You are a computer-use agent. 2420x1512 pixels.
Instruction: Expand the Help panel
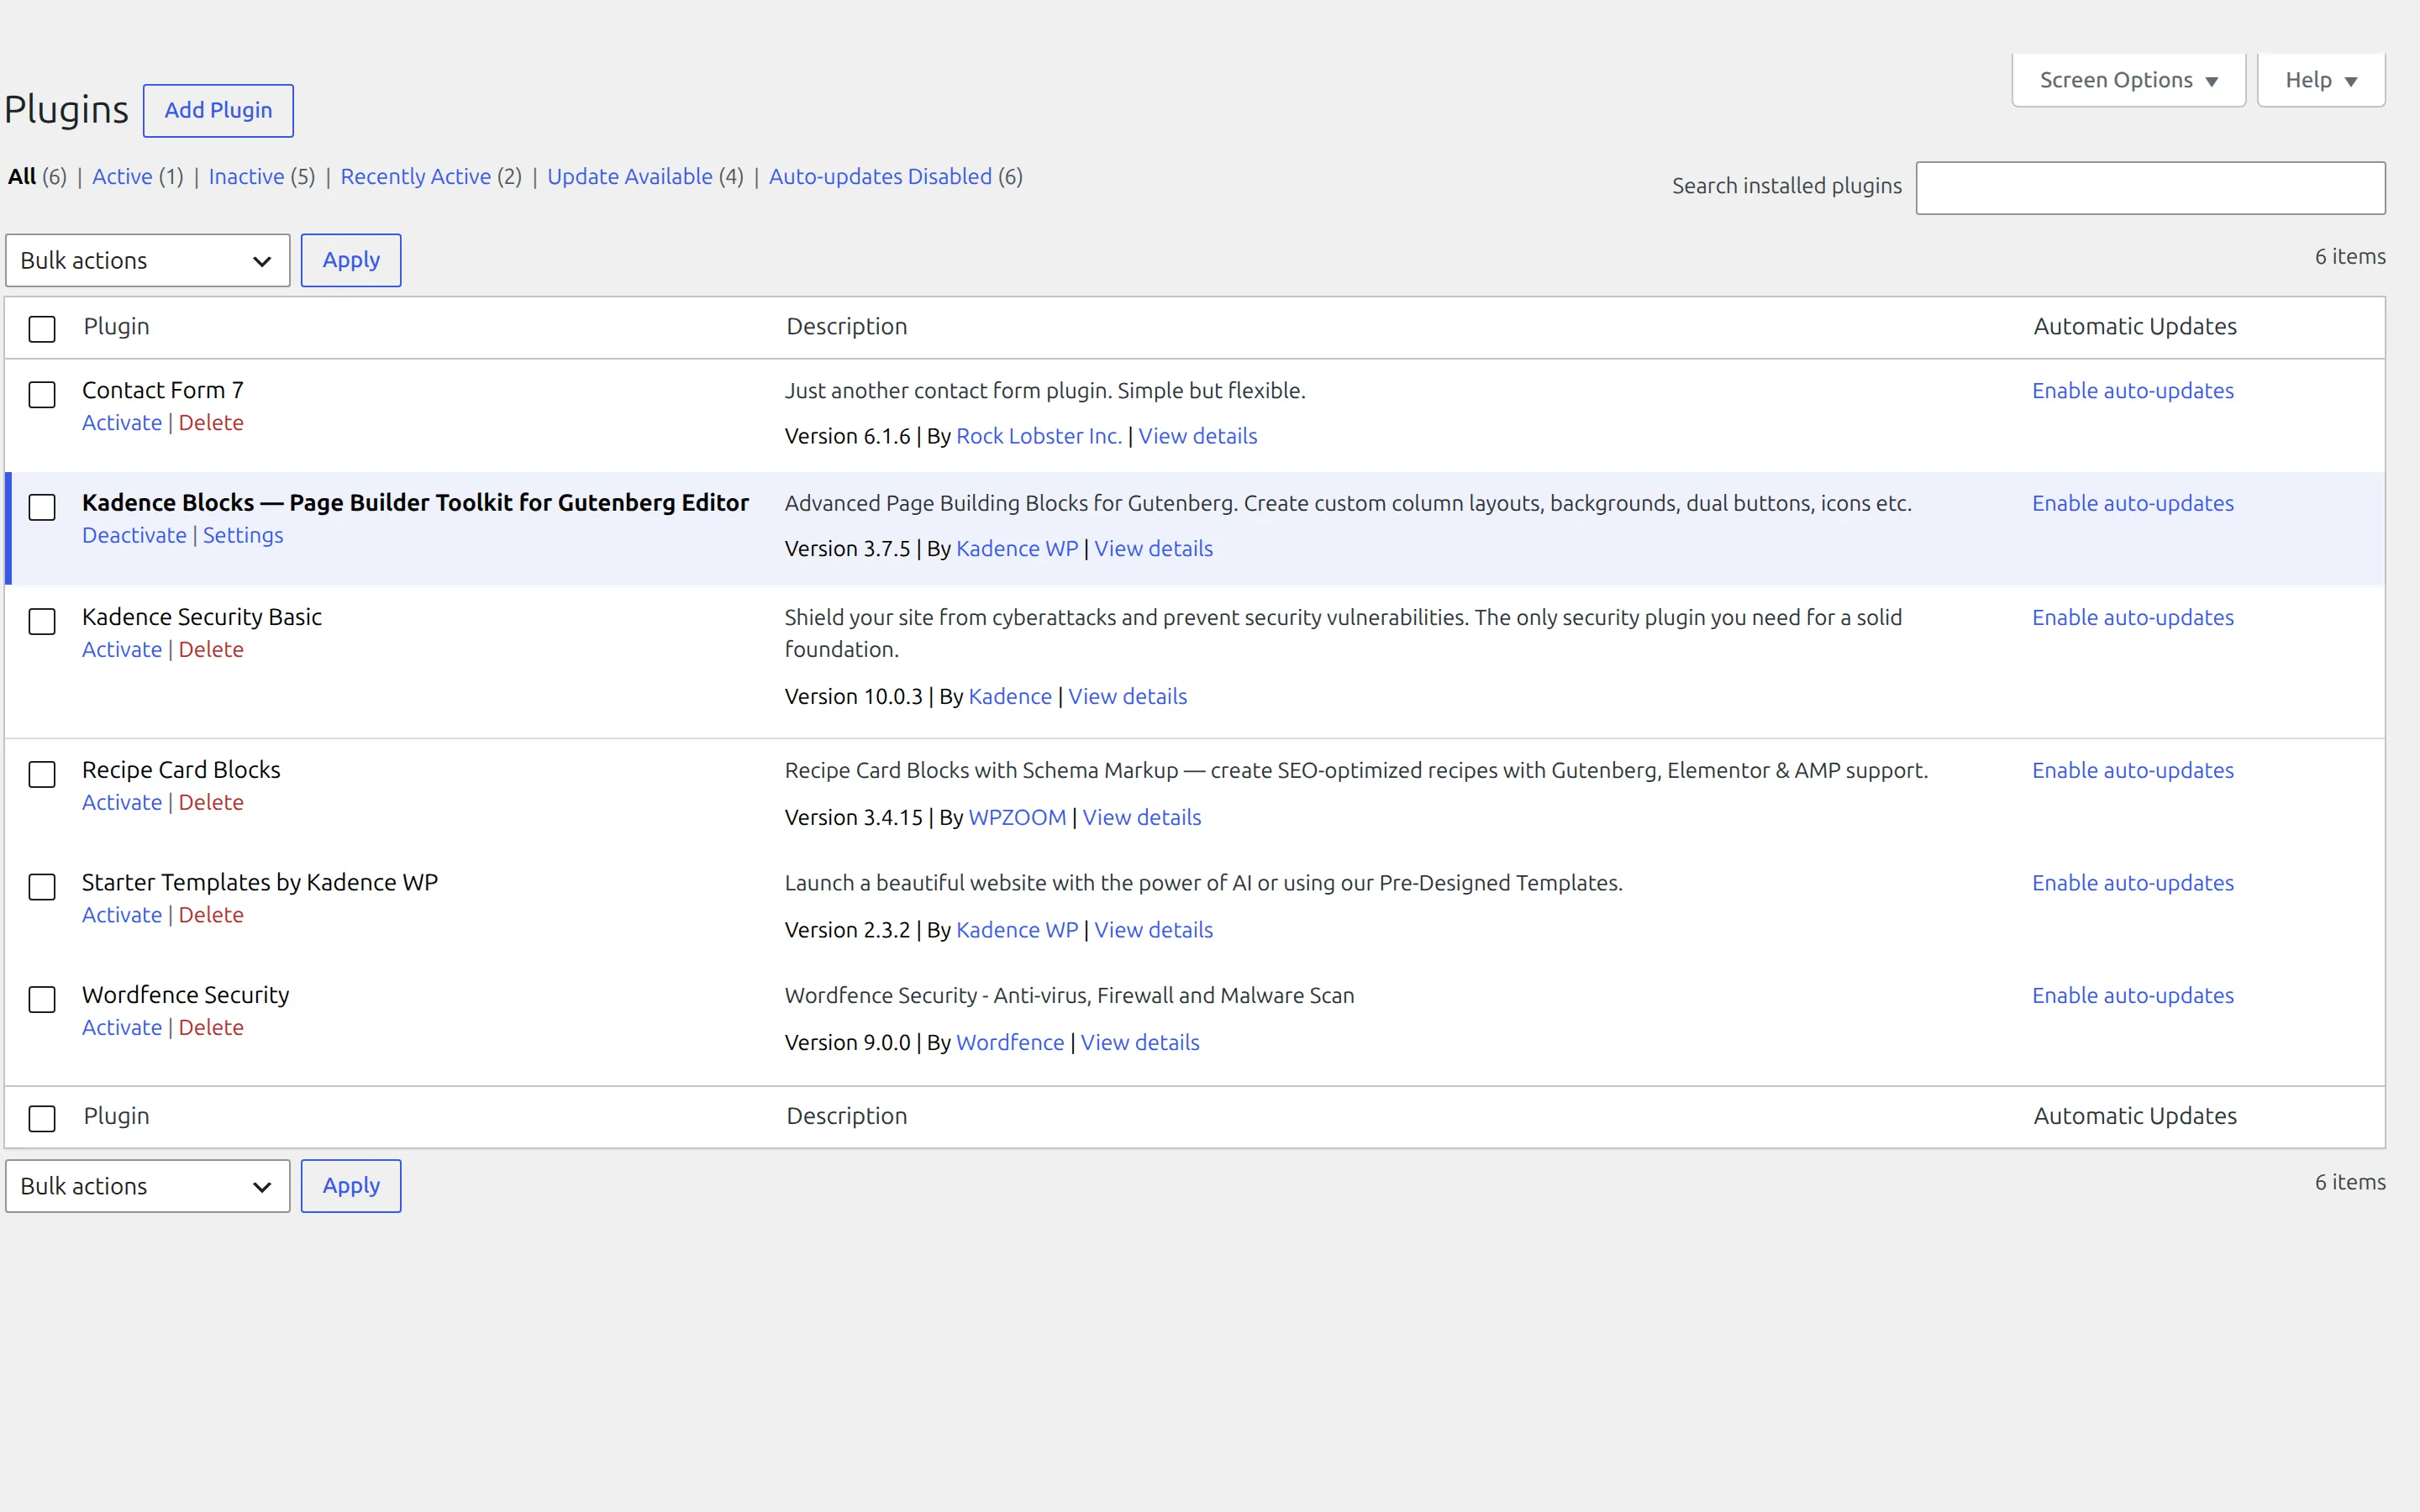pos(2321,80)
